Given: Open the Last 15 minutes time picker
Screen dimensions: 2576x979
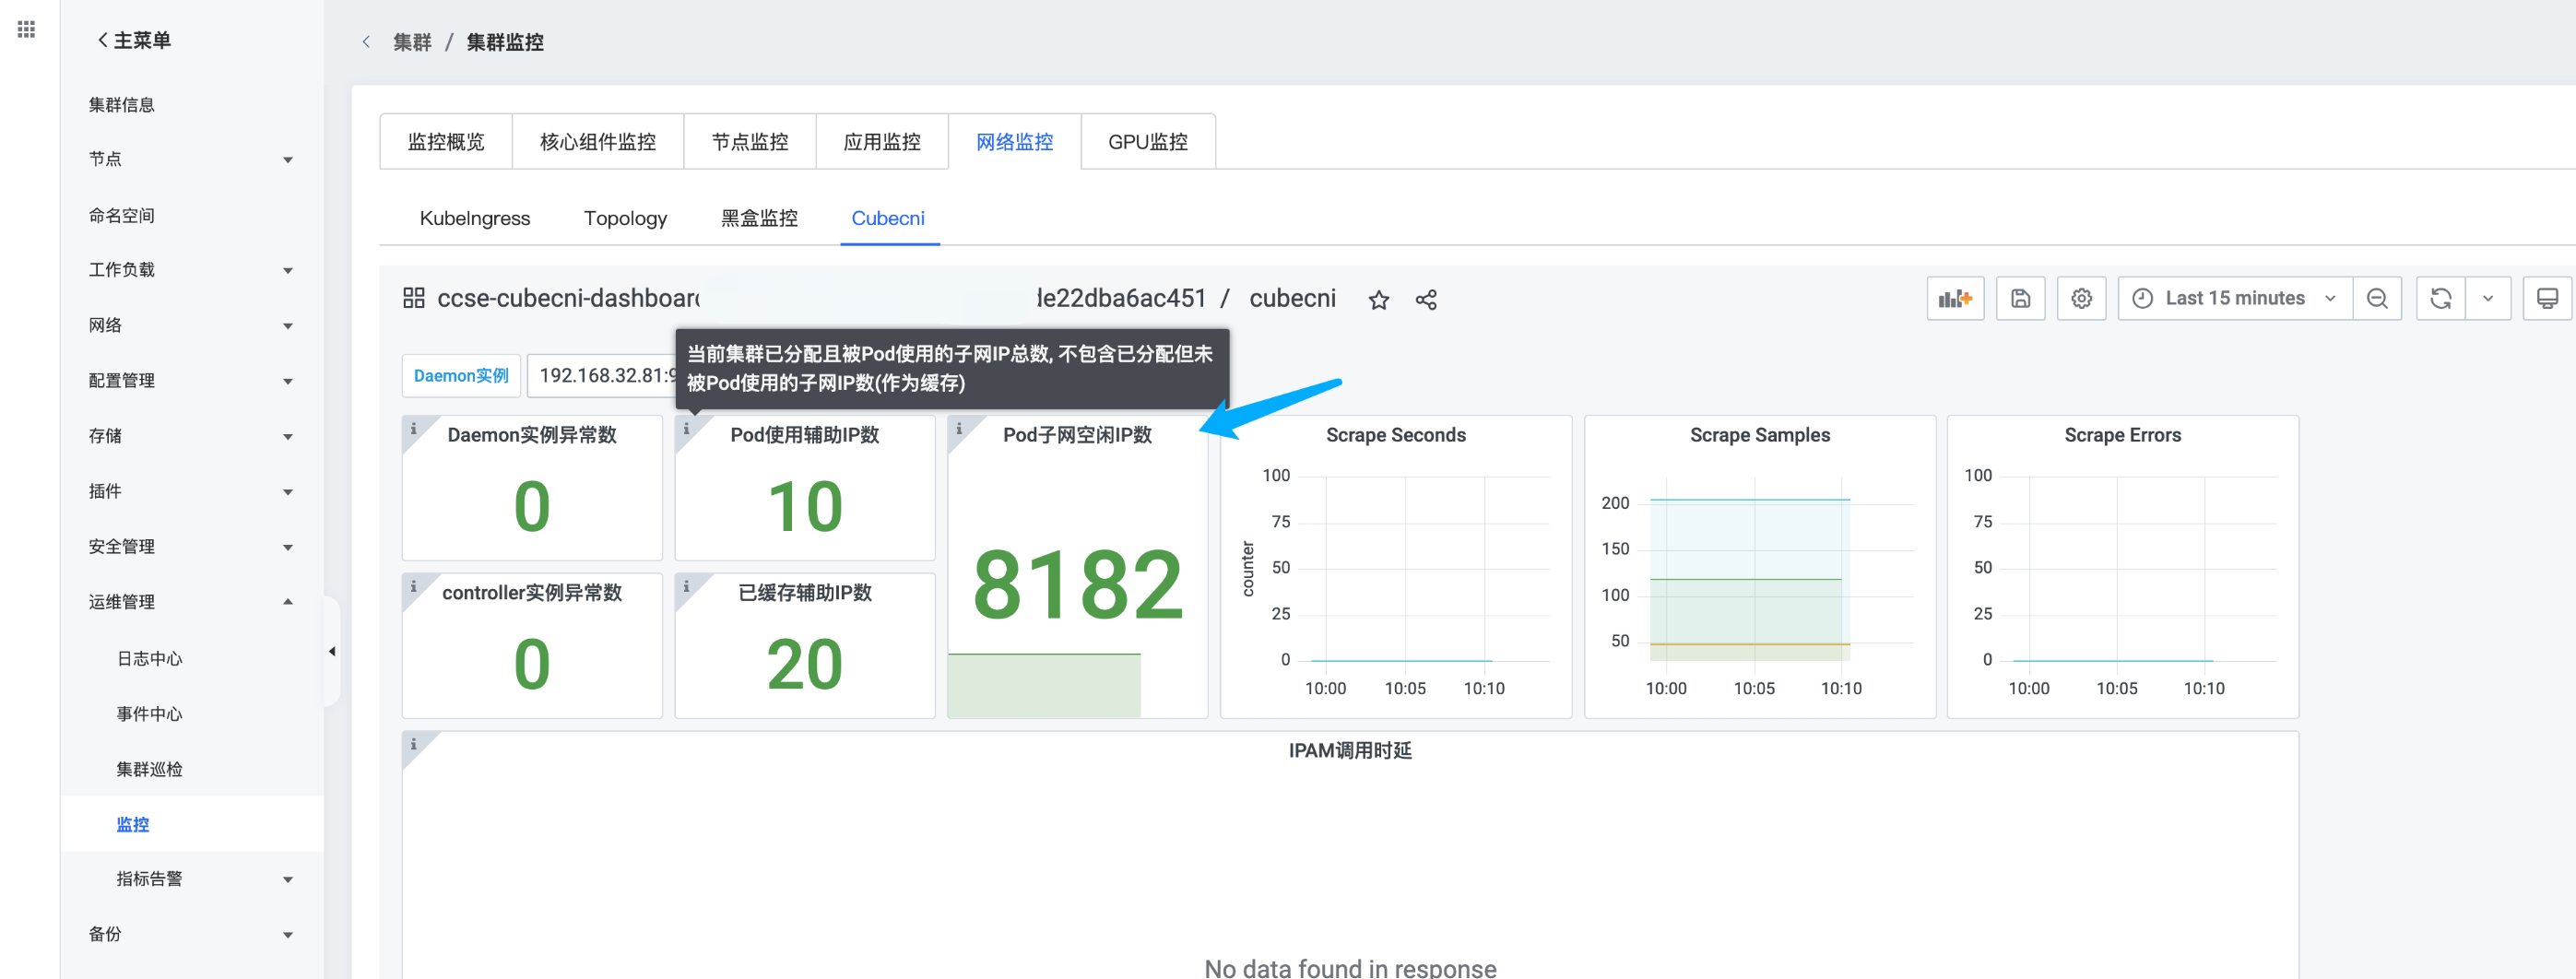Looking at the screenshot, I should click(2234, 299).
